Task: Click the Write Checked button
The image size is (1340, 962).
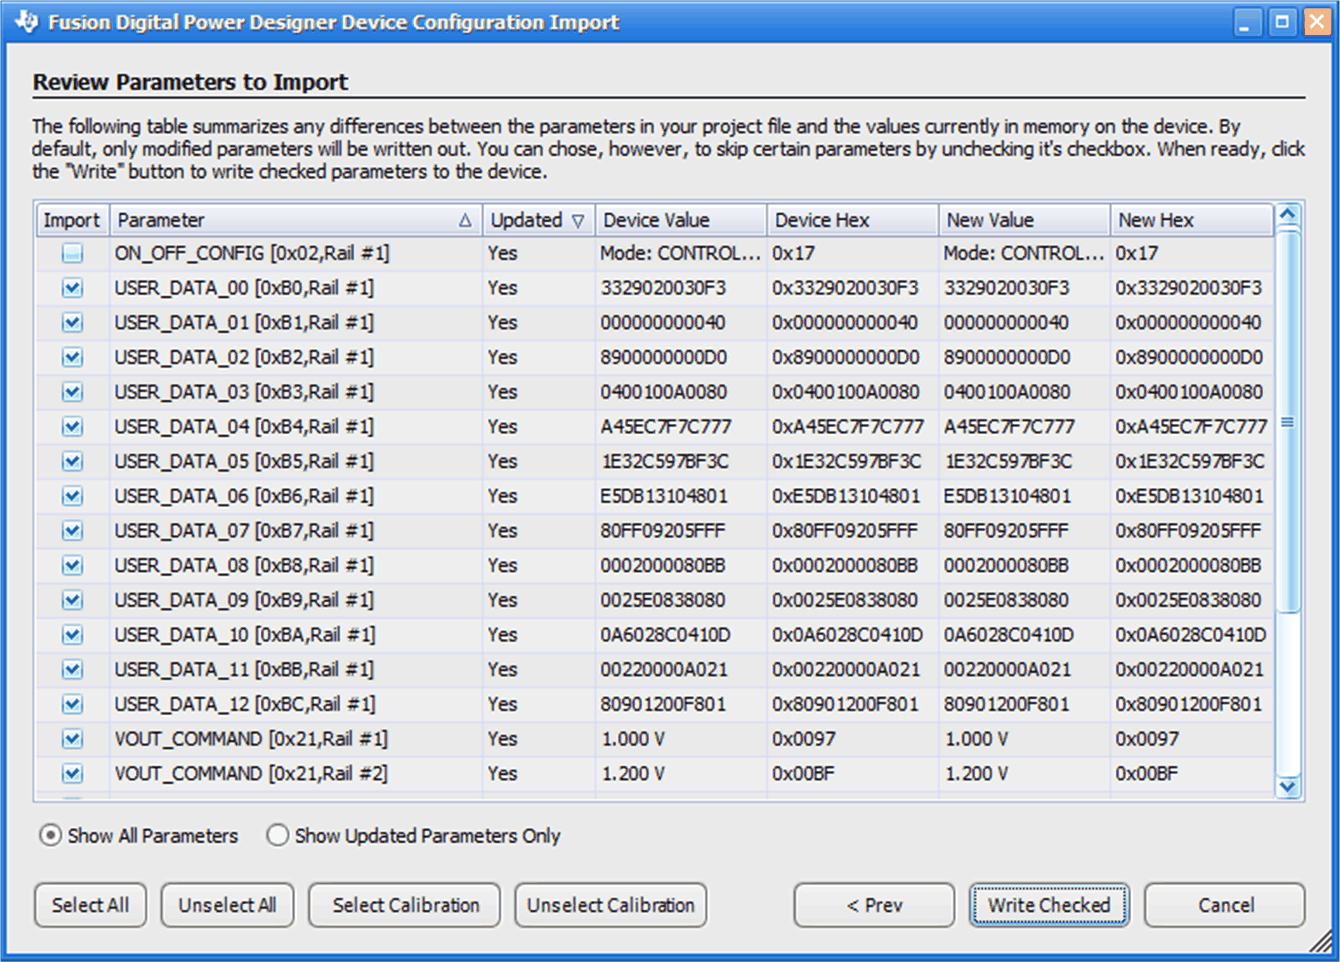Action: (x=1049, y=905)
